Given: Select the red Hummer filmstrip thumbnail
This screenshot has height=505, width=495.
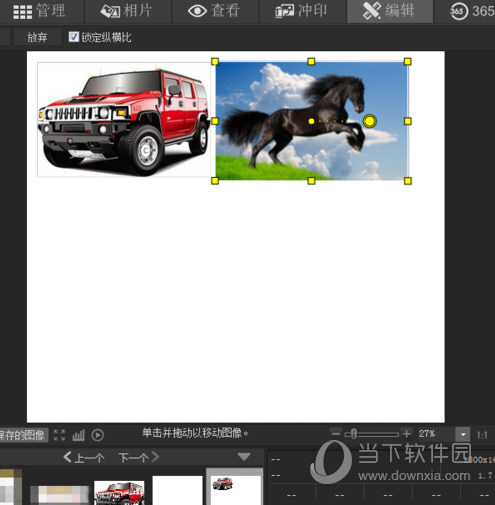Looking at the screenshot, I should 119,493.
